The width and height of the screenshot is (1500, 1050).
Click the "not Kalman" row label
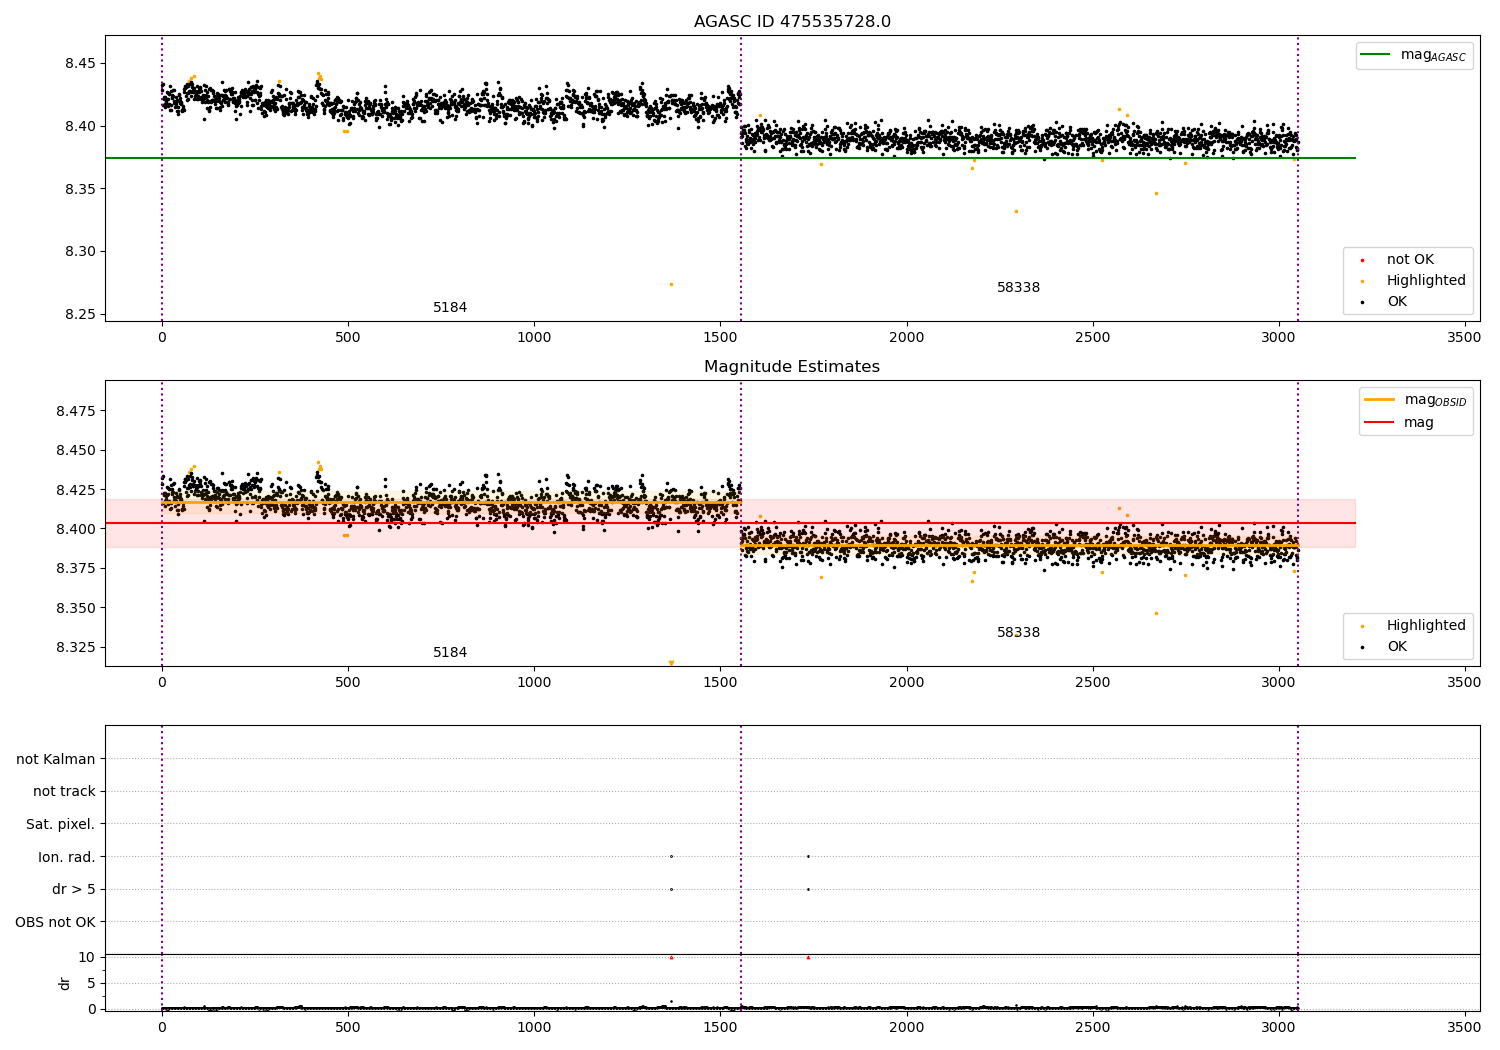[x=56, y=760]
